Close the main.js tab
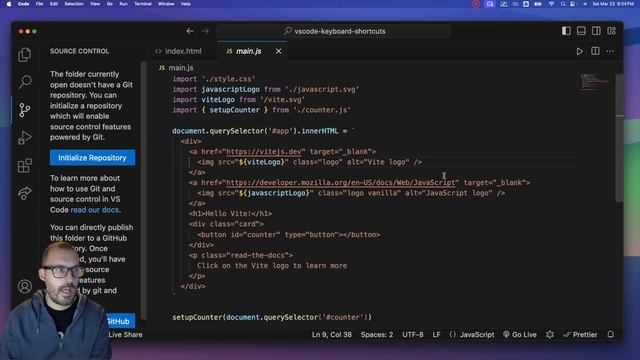Screen dimensions: 640x360 click(x=278, y=51)
